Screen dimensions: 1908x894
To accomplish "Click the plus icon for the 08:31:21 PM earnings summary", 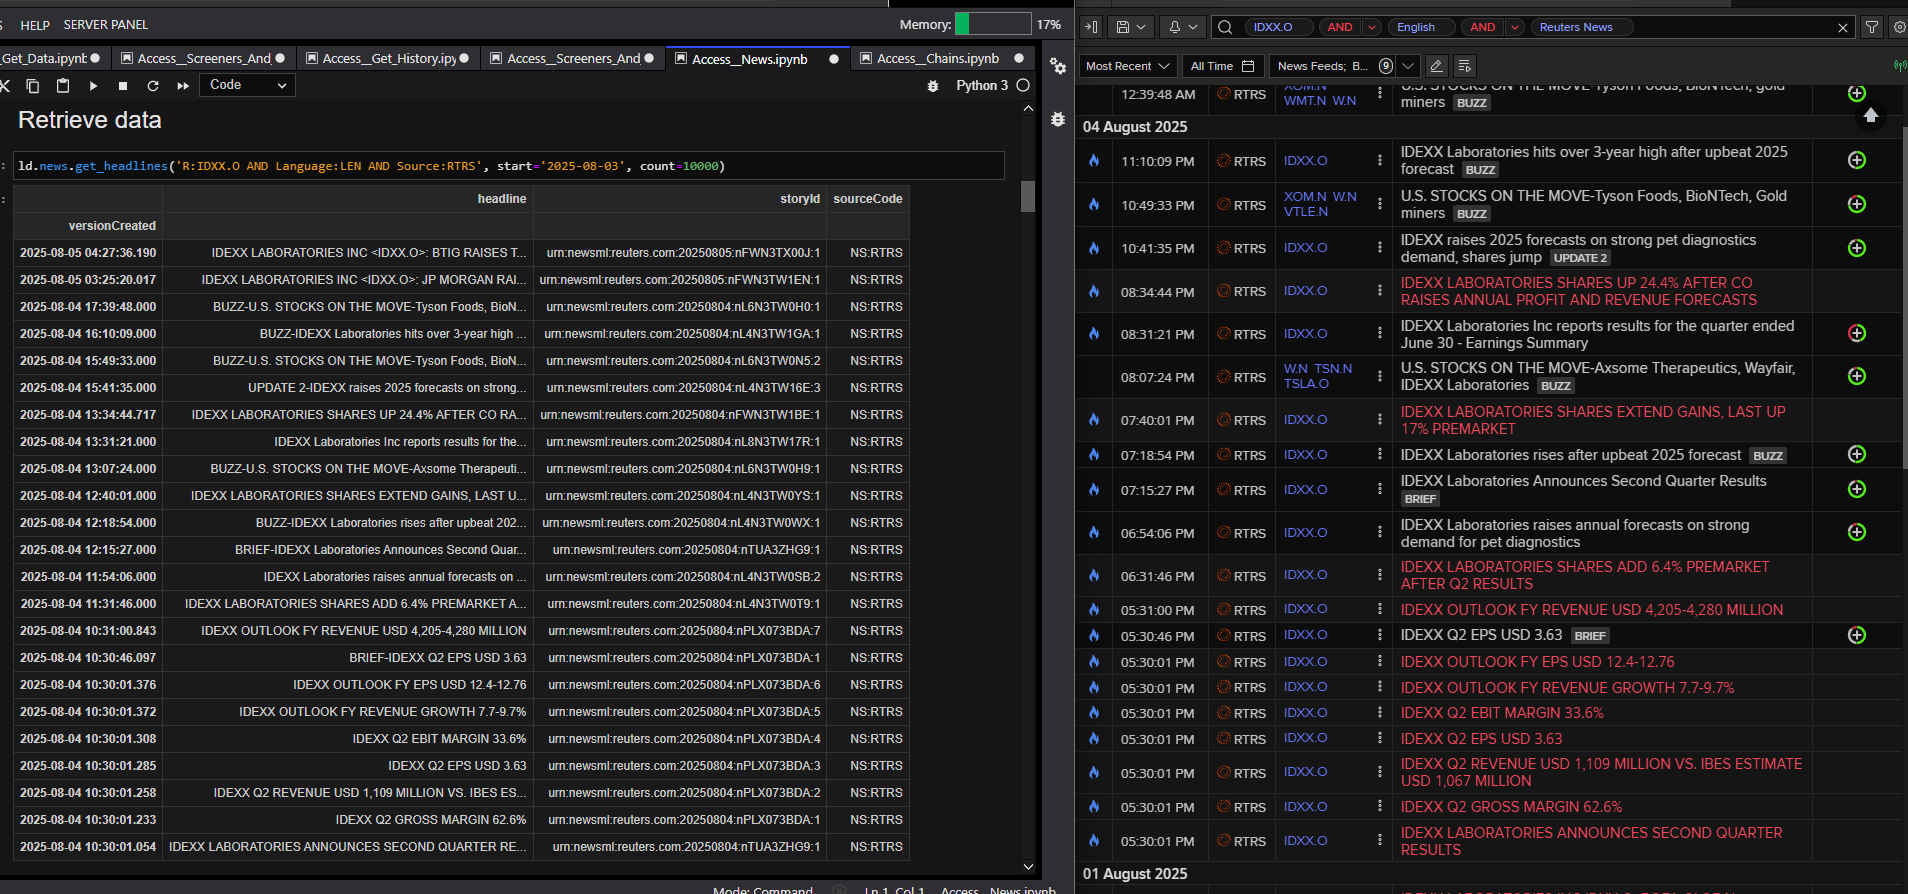I will click(1857, 333).
